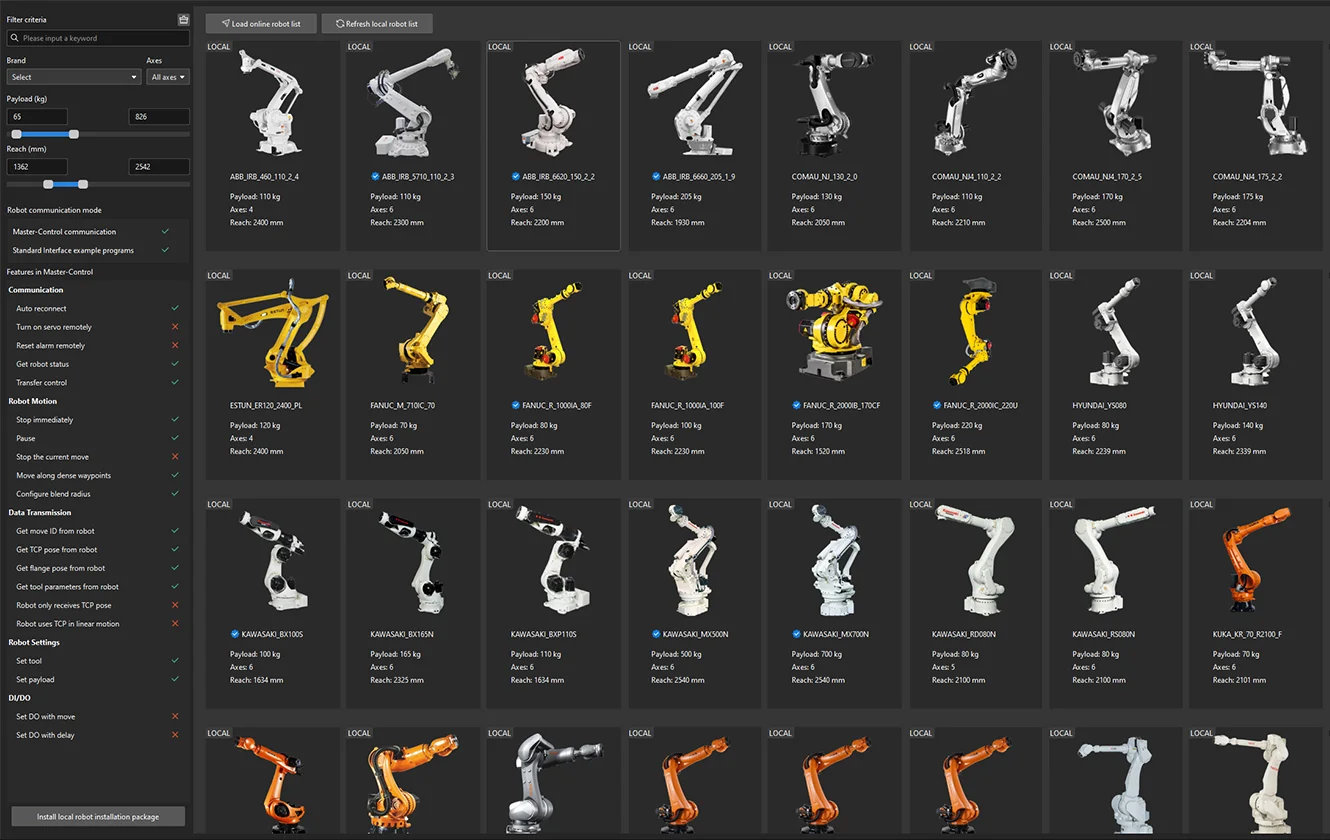This screenshot has height=840, width=1330.
Task: Click Install local robot installation package
Action: tap(98, 816)
